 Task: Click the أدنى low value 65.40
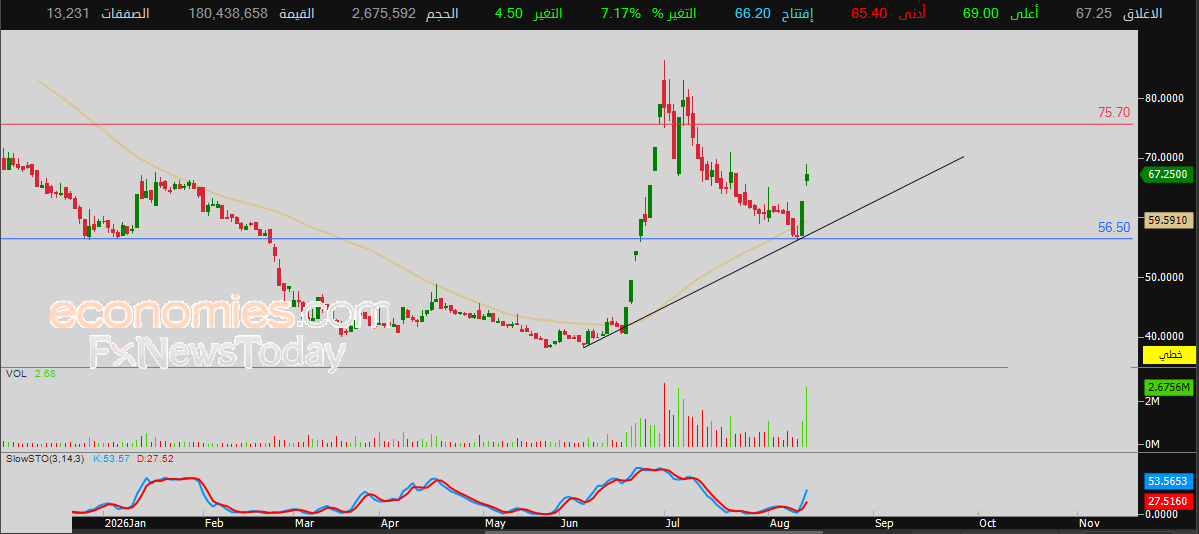870,14
